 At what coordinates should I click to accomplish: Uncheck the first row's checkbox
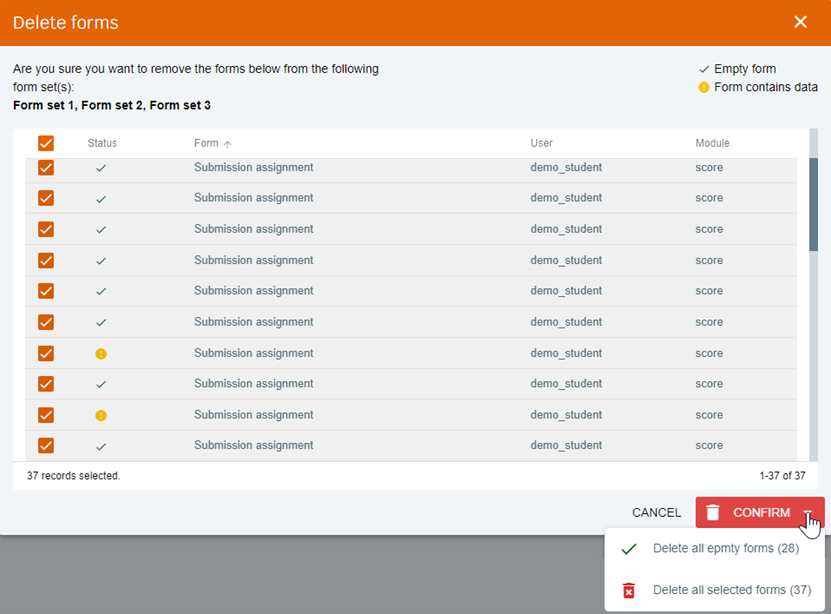pos(46,167)
